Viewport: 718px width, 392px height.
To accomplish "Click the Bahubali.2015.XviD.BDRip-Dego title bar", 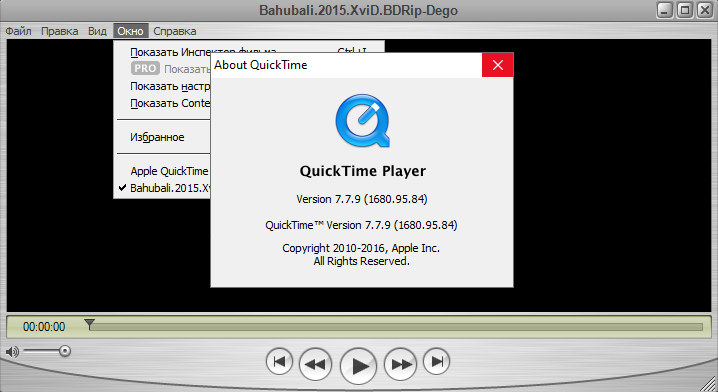I will pos(359,10).
